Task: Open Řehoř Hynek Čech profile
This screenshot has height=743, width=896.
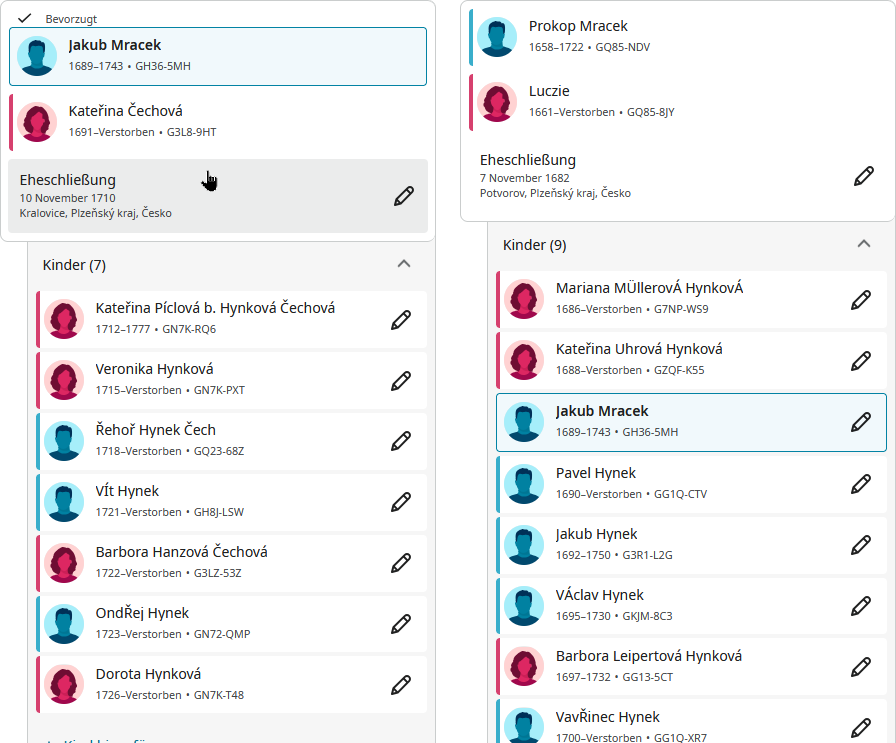Action: coord(155,430)
